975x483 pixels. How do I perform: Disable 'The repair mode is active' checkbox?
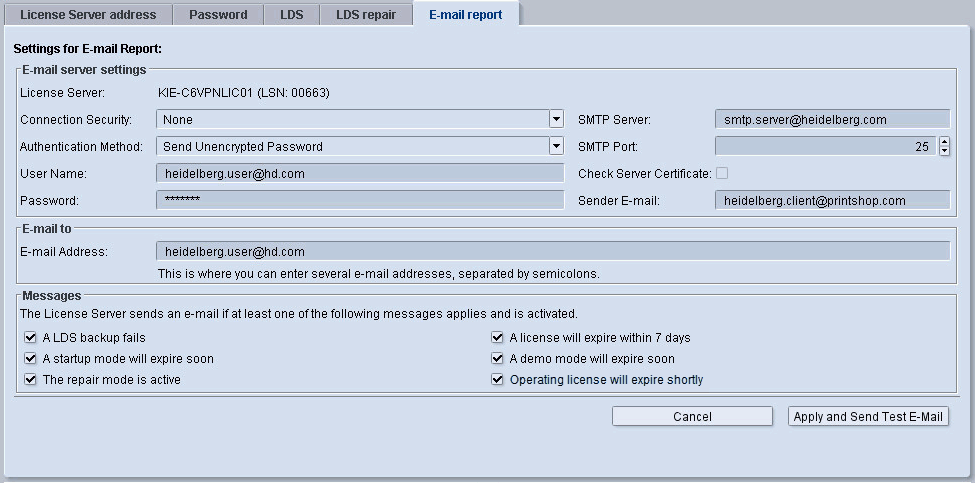(x=30, y=380)
